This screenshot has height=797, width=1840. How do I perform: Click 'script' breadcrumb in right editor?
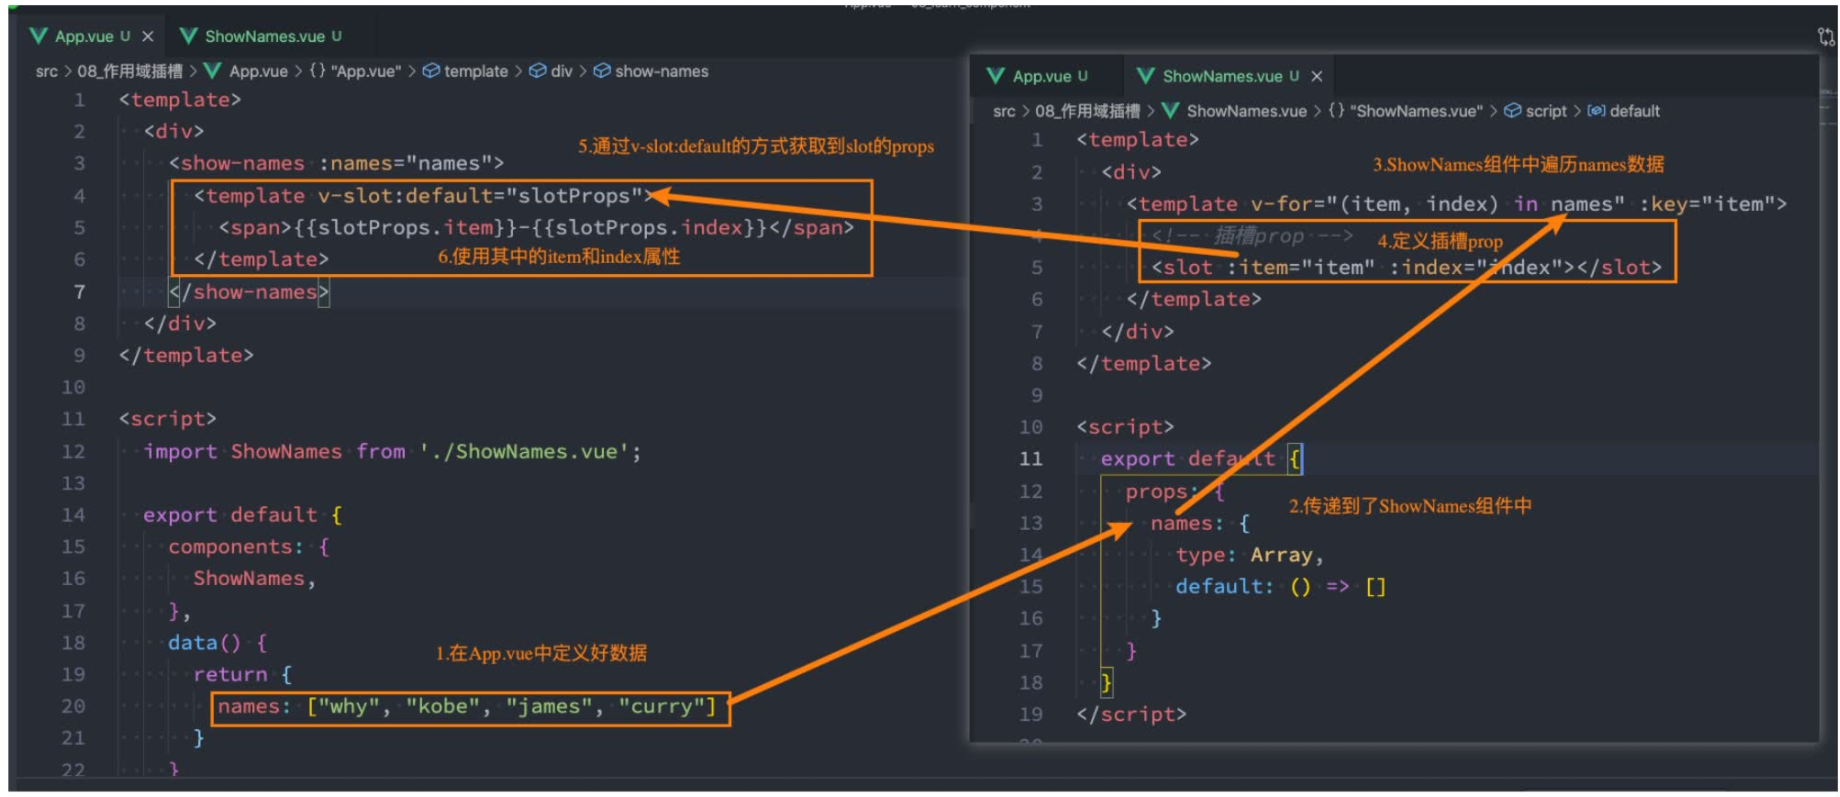[1546, 111]
